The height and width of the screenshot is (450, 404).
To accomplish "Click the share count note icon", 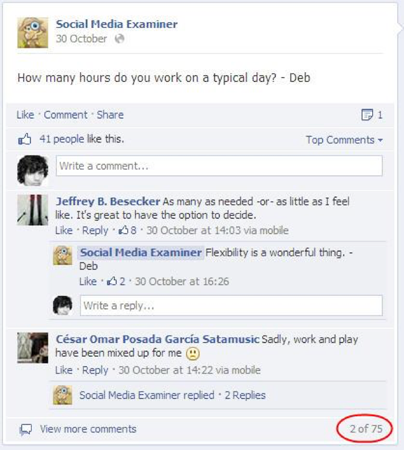I will click(x=367, y=115).
